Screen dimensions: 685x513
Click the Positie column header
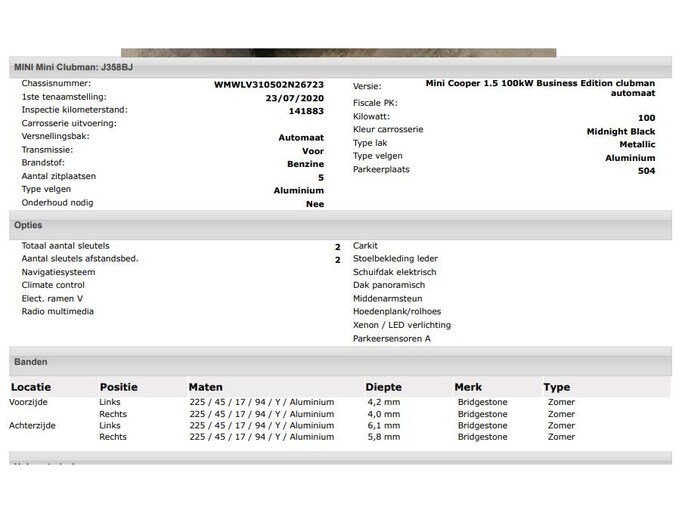click(119, 387)
